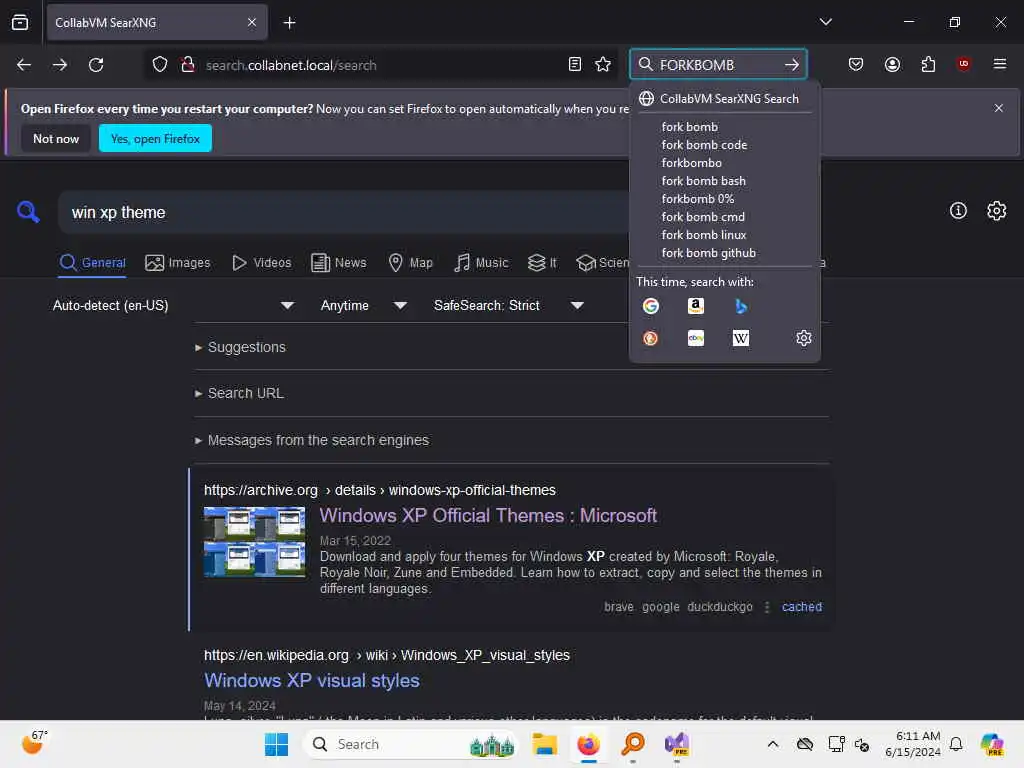Viewport: 1024px width, 768px height.
Task: Select the 'fork bomb' suggestion
Action: click(690, 127)
